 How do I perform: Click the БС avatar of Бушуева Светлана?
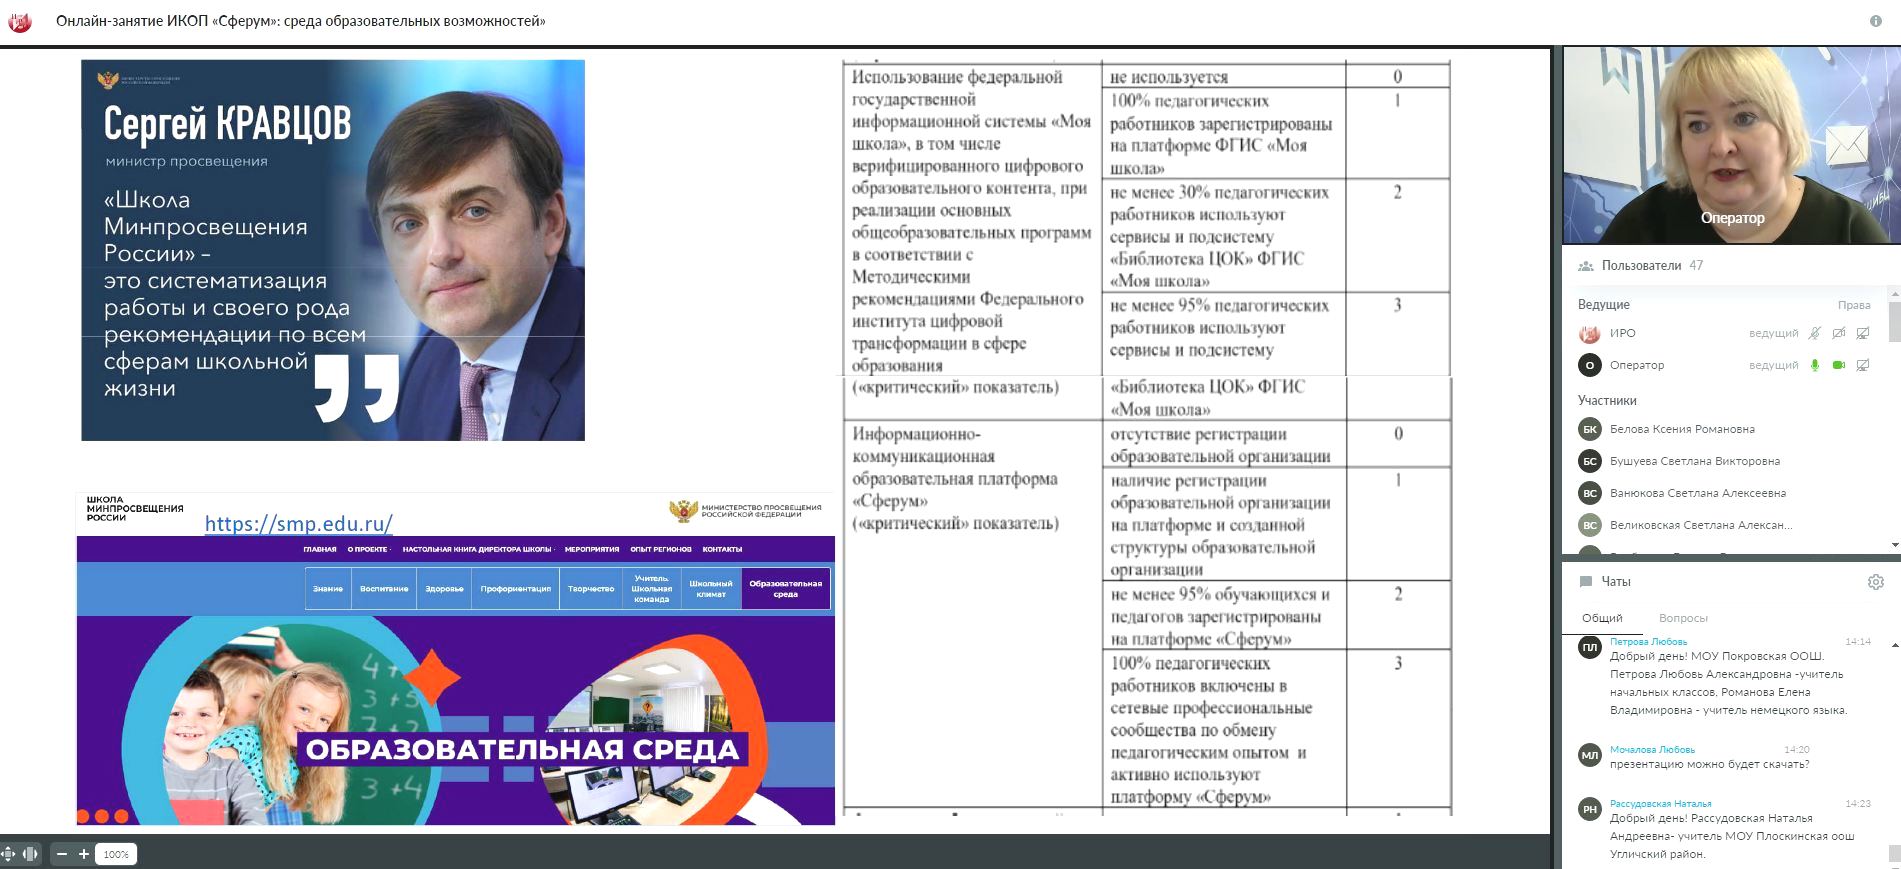1589,461
